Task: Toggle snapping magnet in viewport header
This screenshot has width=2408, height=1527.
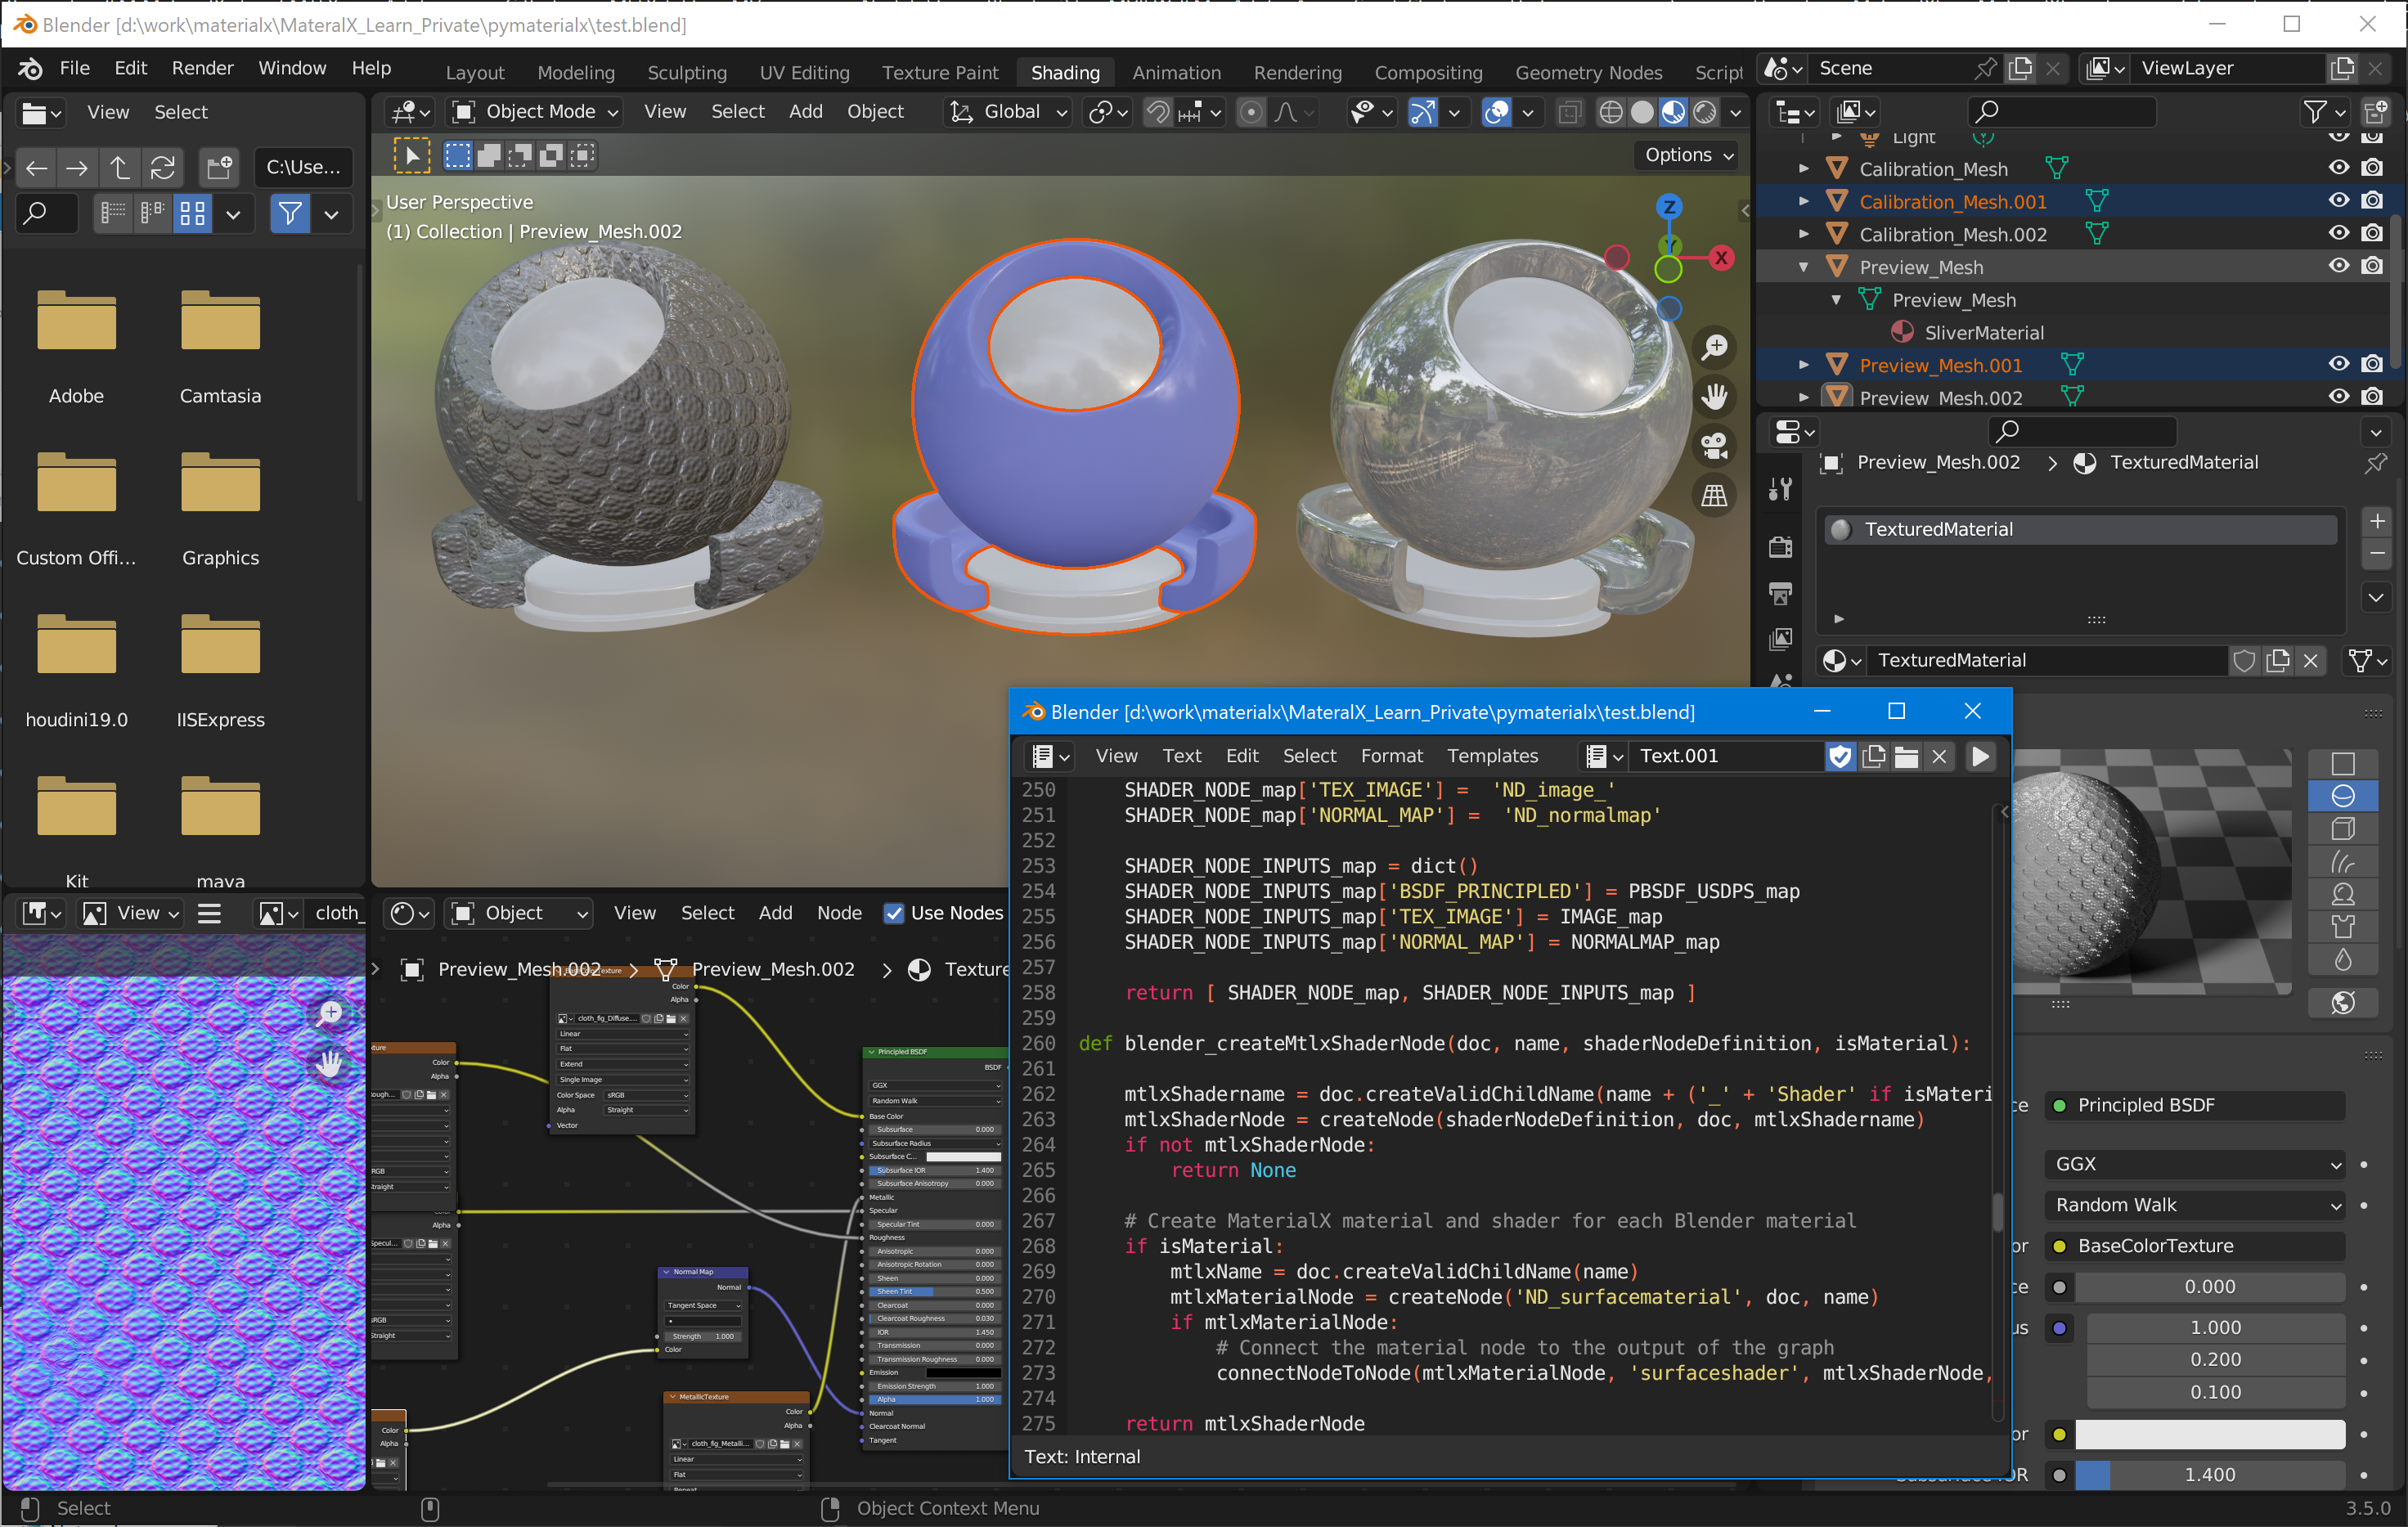Action: tap(1158, 112)
